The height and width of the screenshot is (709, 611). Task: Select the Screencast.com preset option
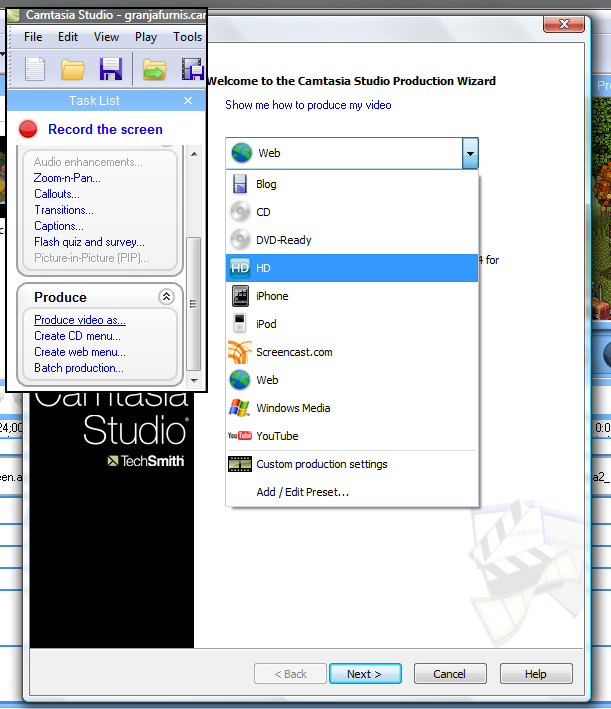tap(294, 352)
